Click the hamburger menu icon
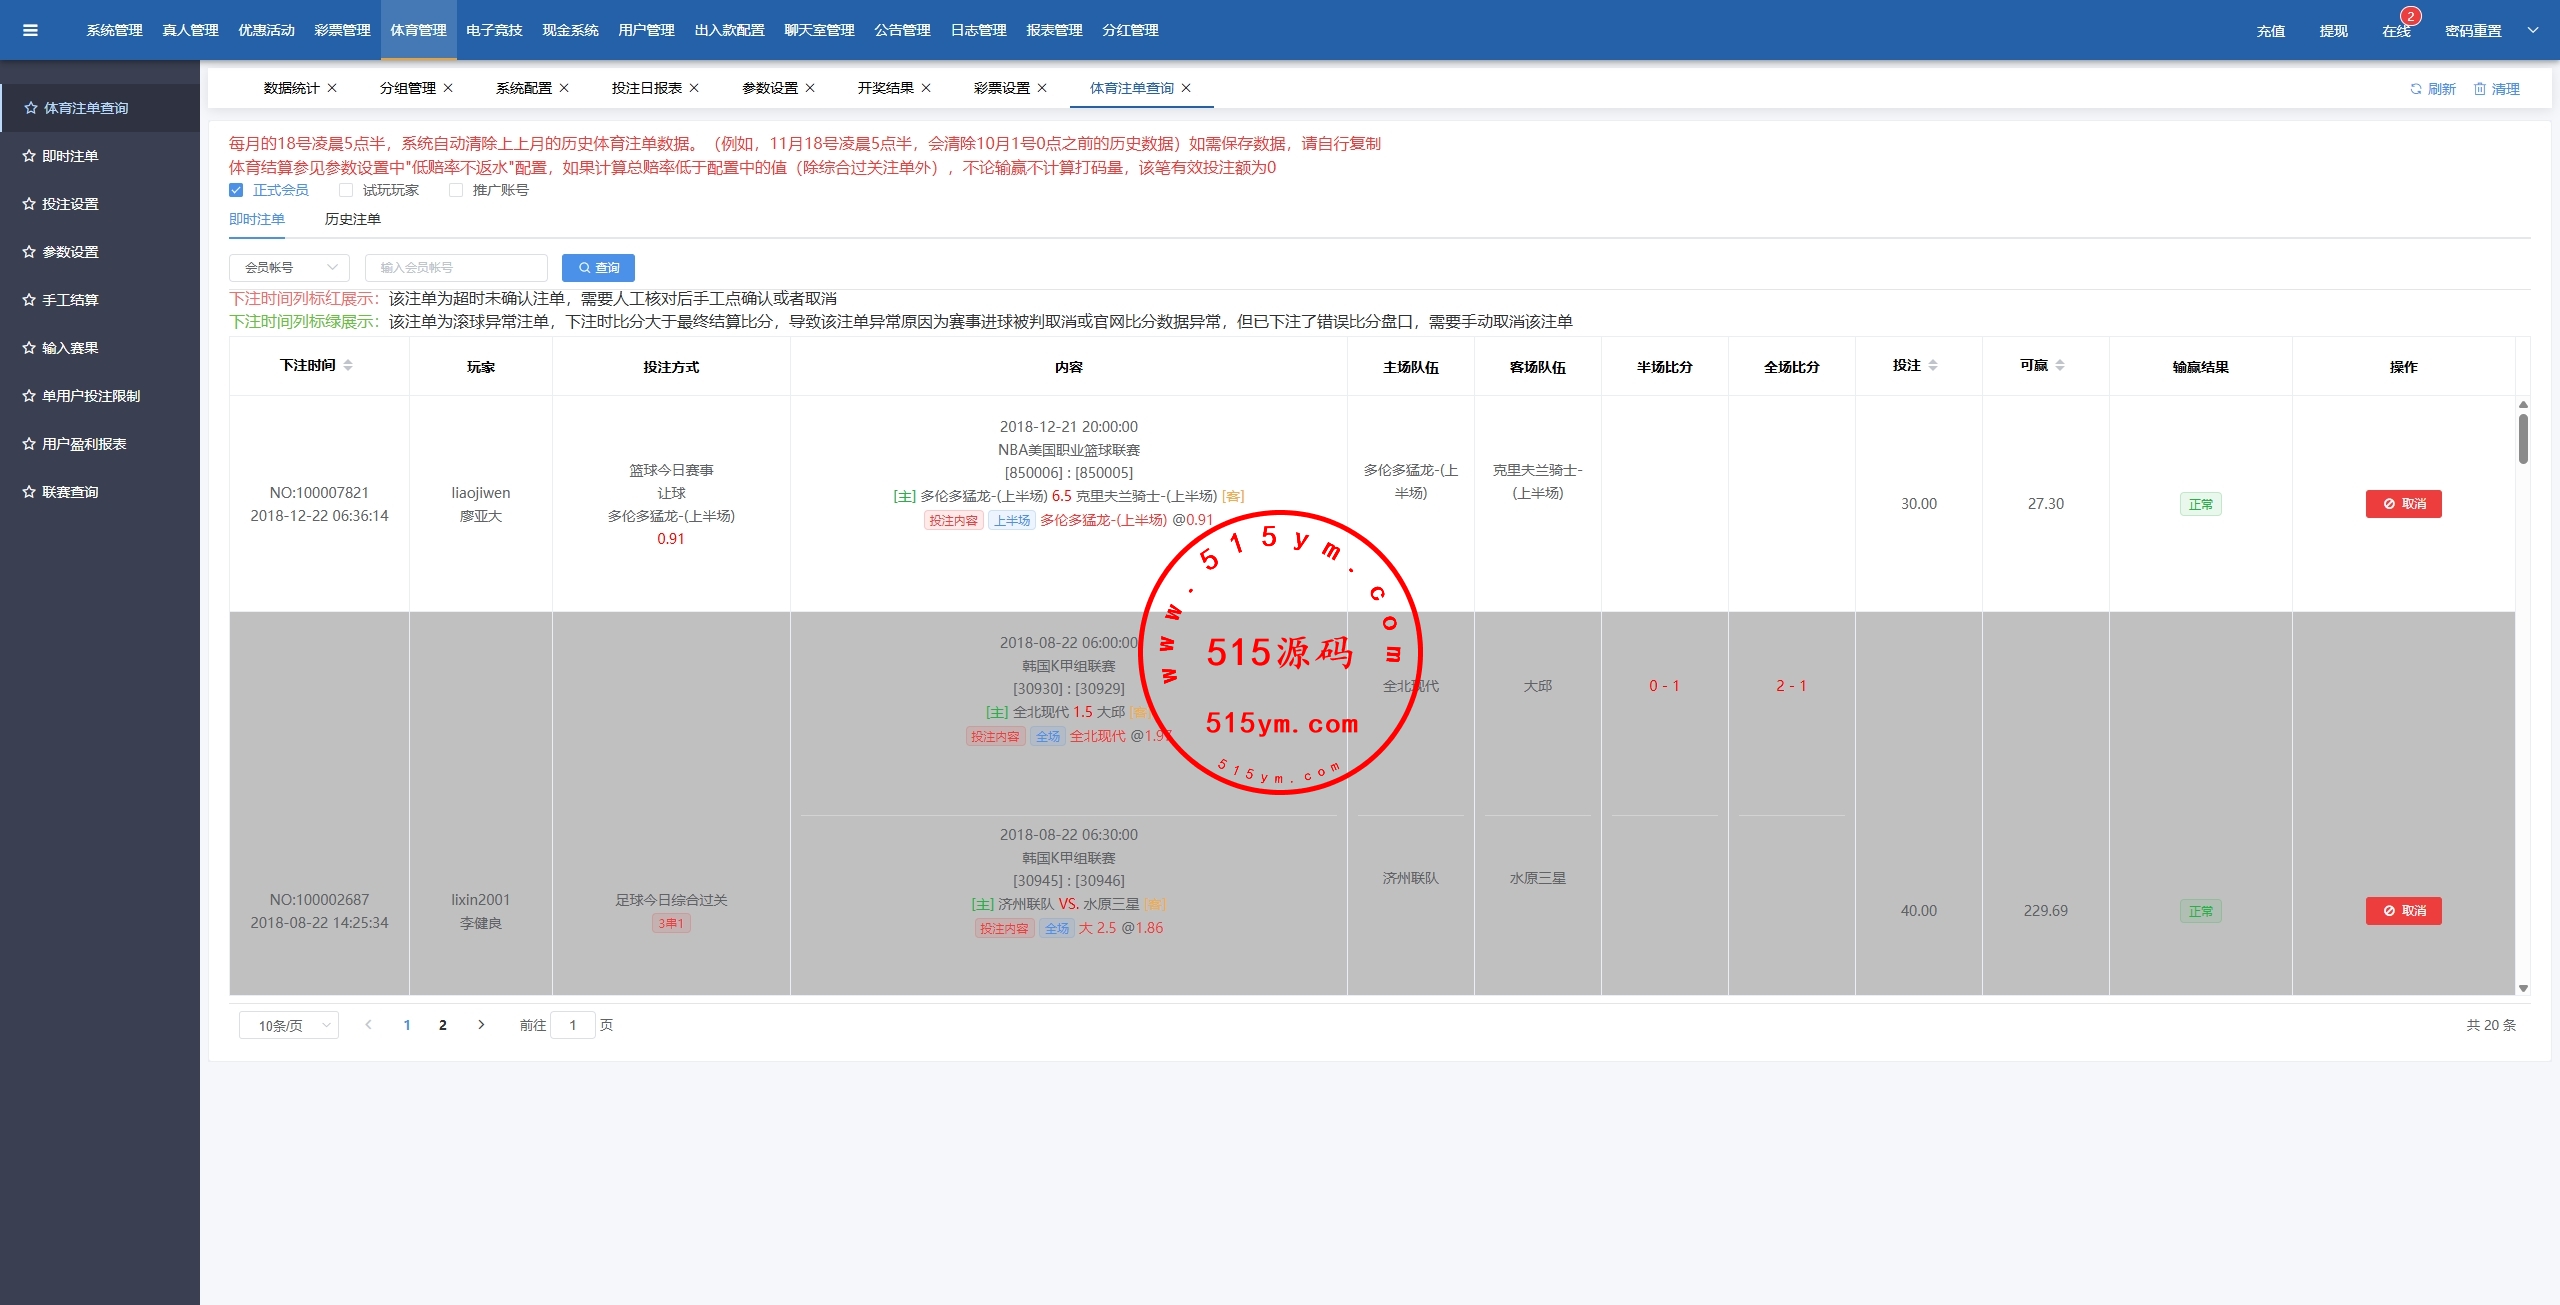Viewport: 2560px width, 1305px height. [30, 30]
